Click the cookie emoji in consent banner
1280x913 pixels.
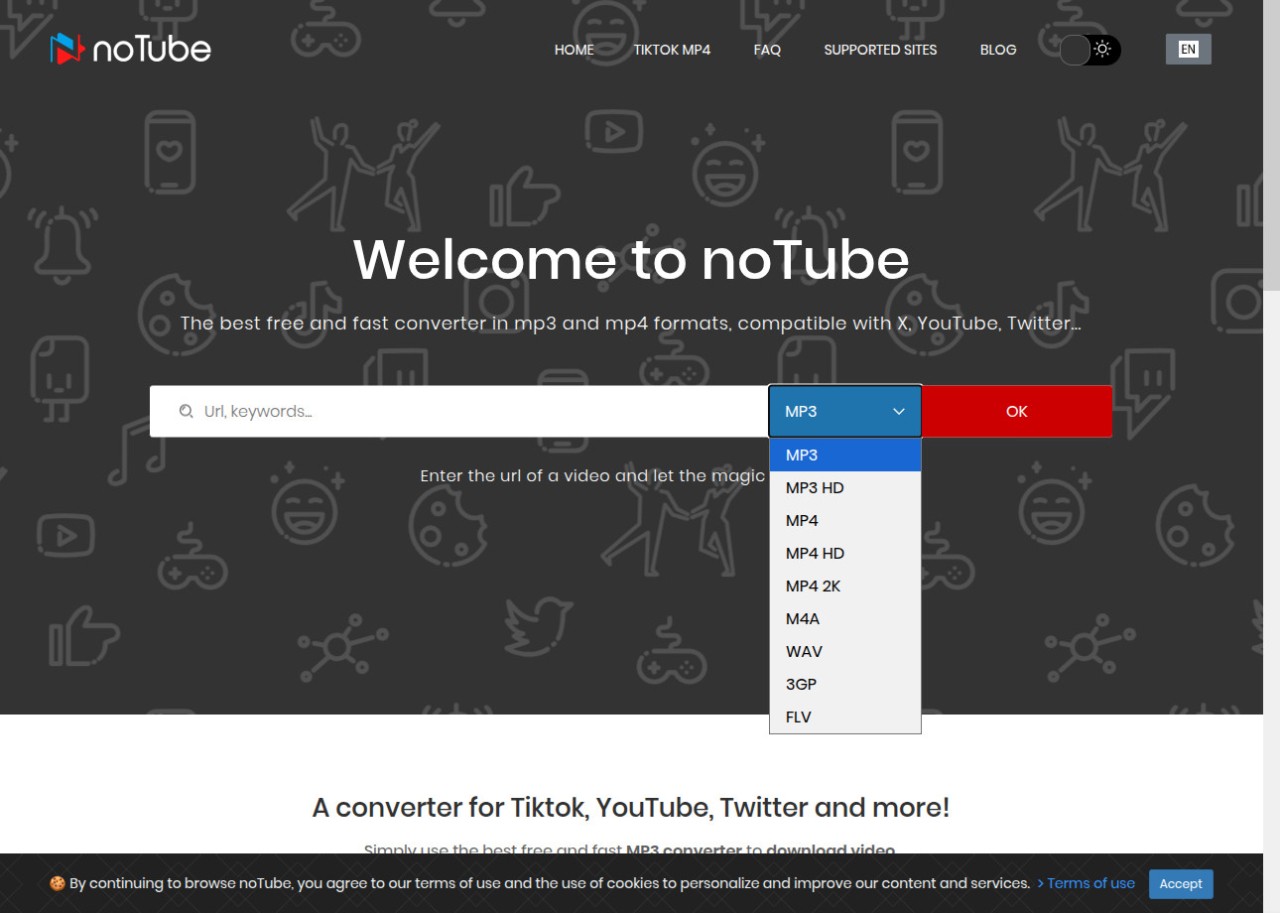point(57,884)
